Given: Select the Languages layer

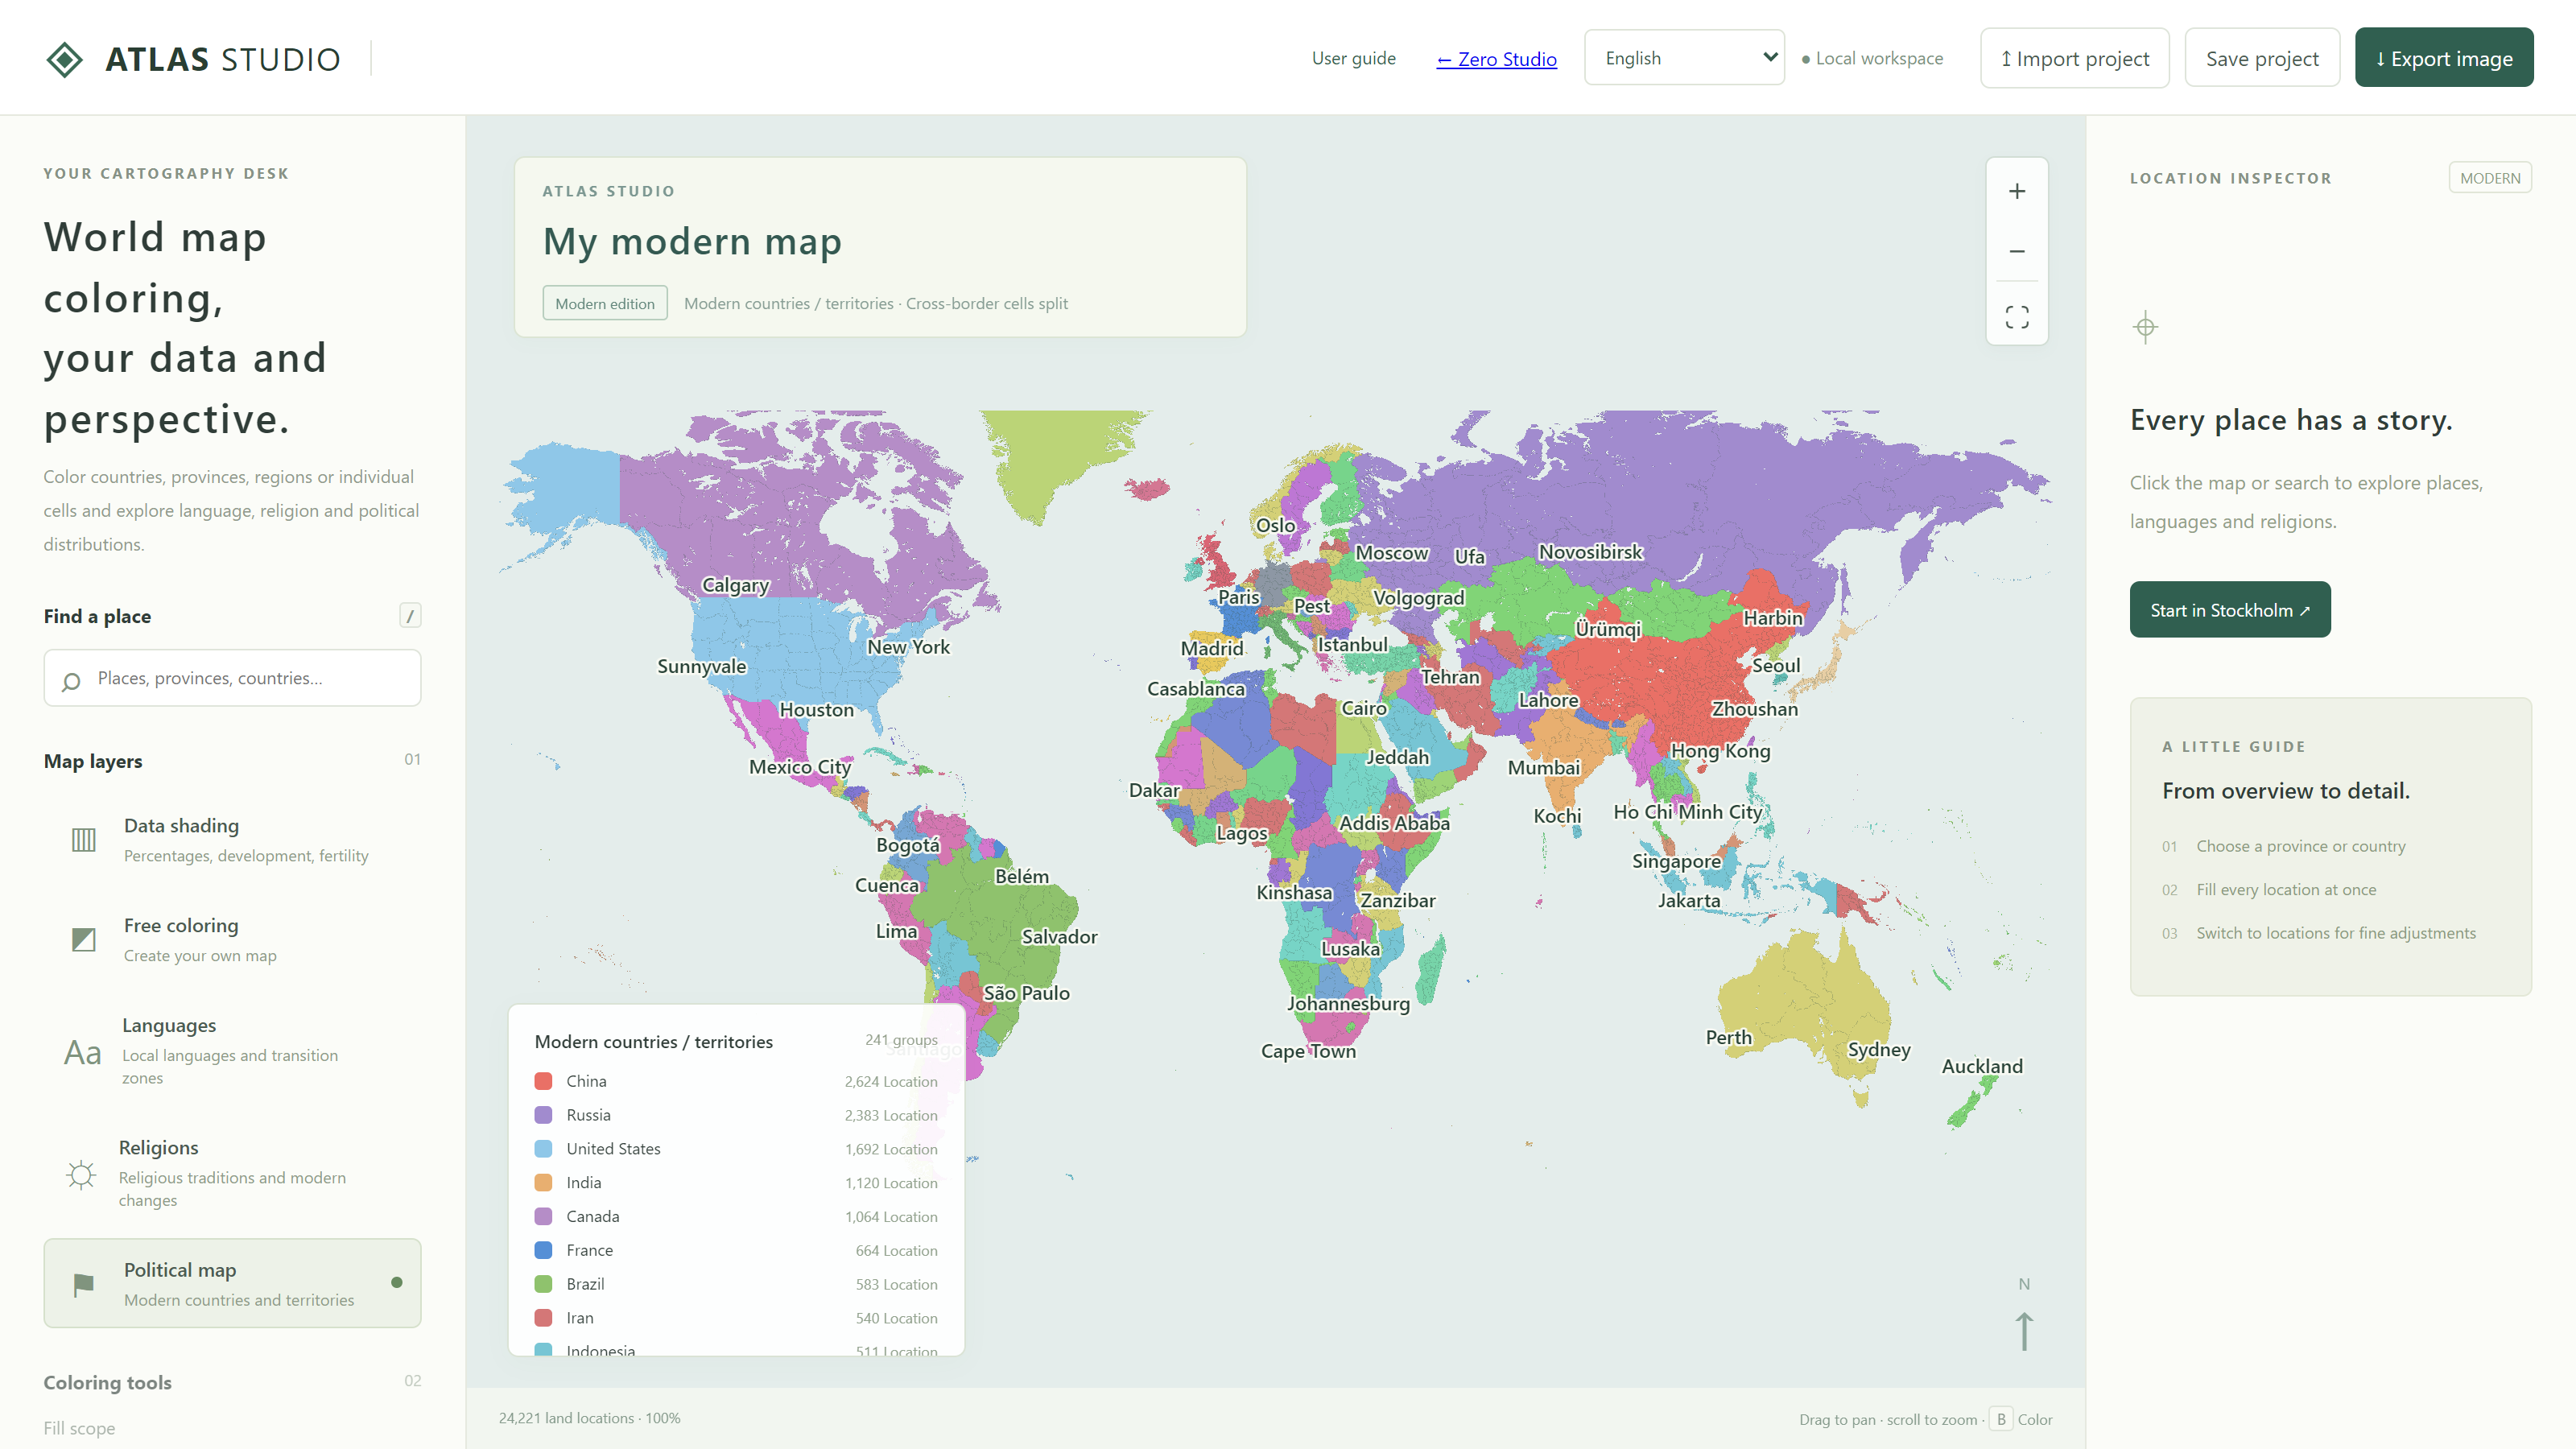Looking at the screenshot, I should [232, 1050].
